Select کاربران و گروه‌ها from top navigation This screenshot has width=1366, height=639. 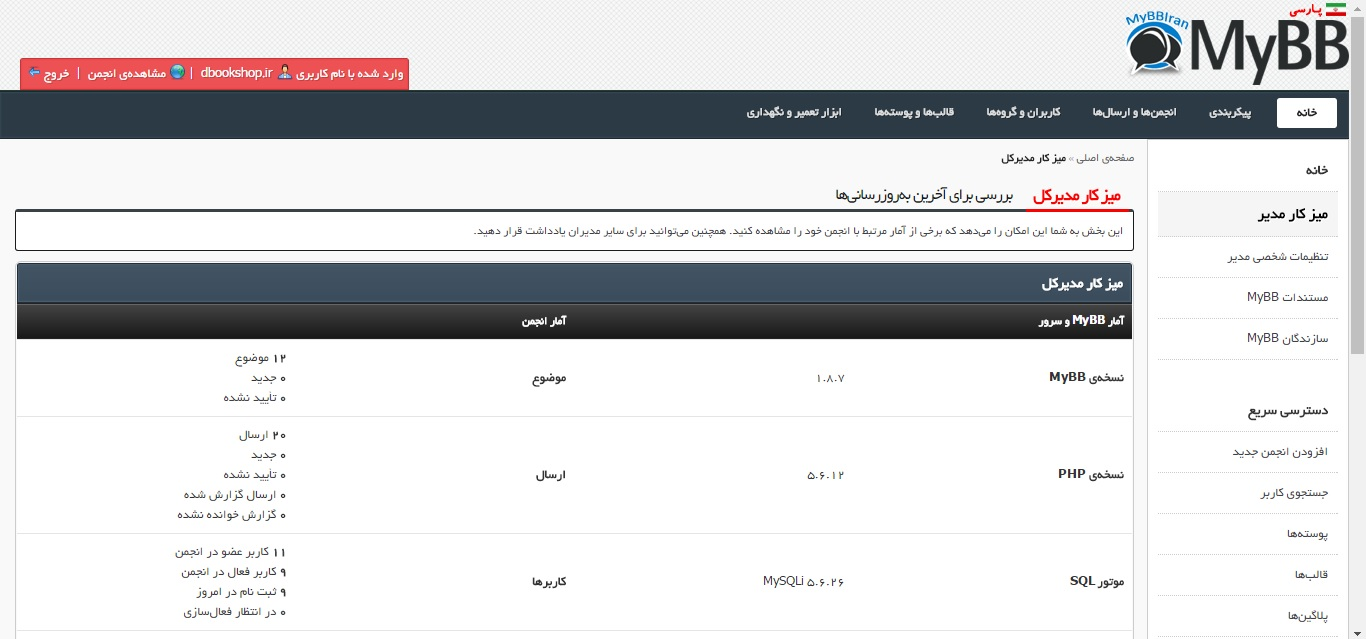click(1023, 113)
